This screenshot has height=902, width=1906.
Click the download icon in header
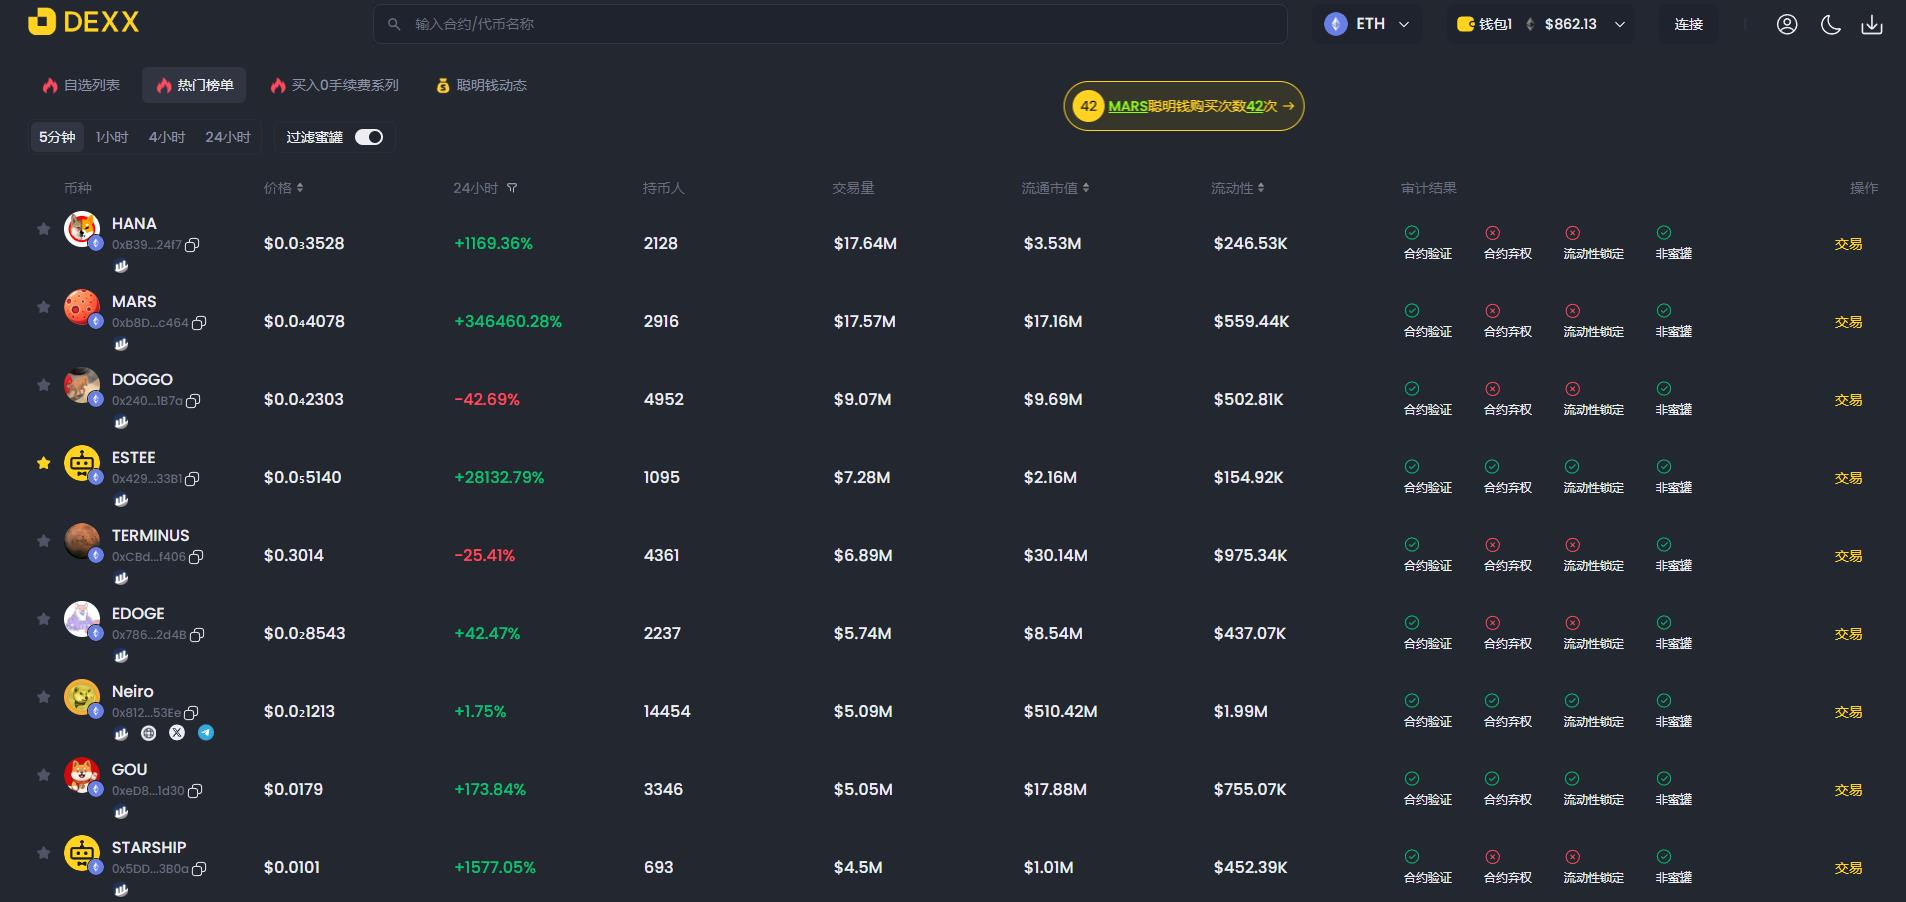point(1872,24)
